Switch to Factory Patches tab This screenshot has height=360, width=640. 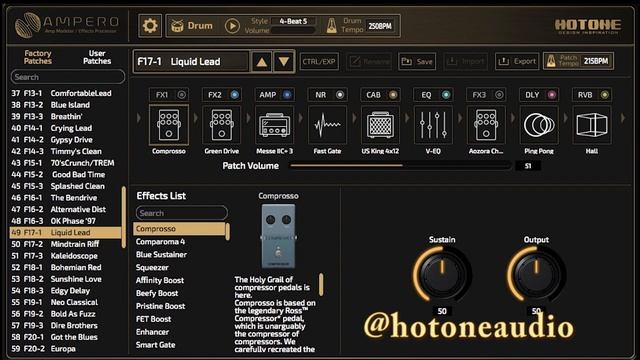38,57
